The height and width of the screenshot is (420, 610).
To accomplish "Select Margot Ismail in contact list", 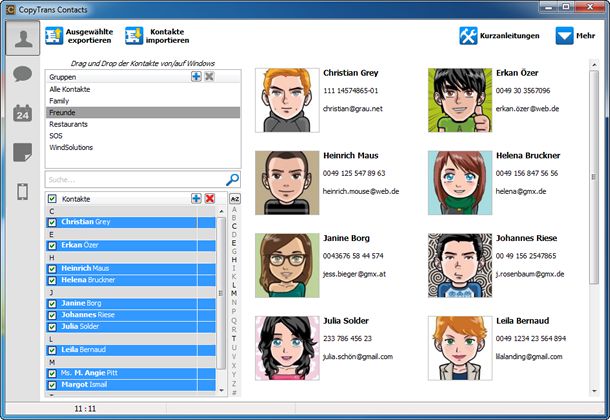I will click(131, 385).
